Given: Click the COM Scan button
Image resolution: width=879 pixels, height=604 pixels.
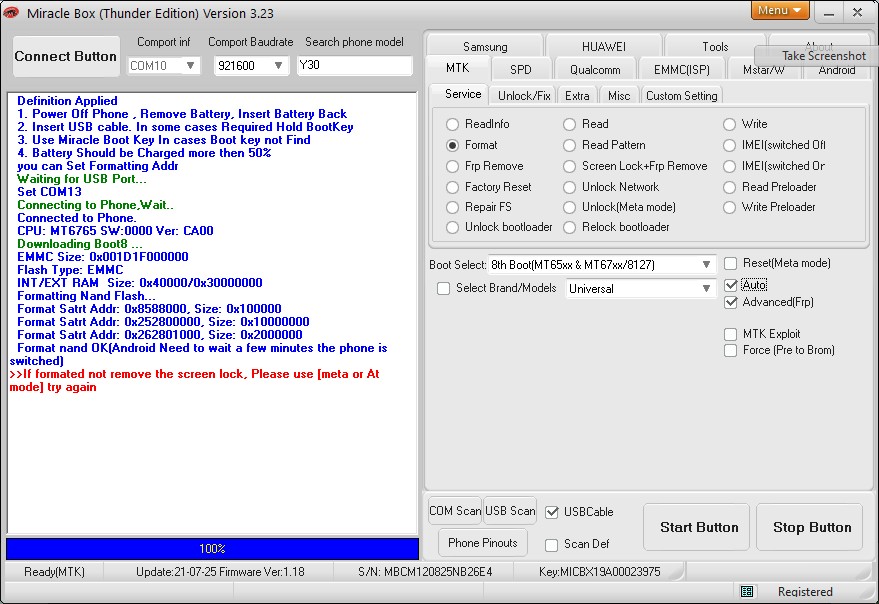Looking at the screenshot, I should [455, 511].
